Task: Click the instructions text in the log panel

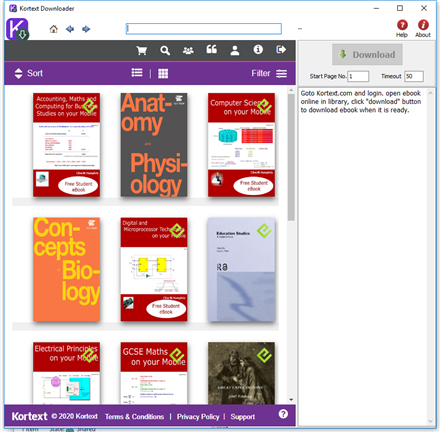Action: tap(361, 102)
